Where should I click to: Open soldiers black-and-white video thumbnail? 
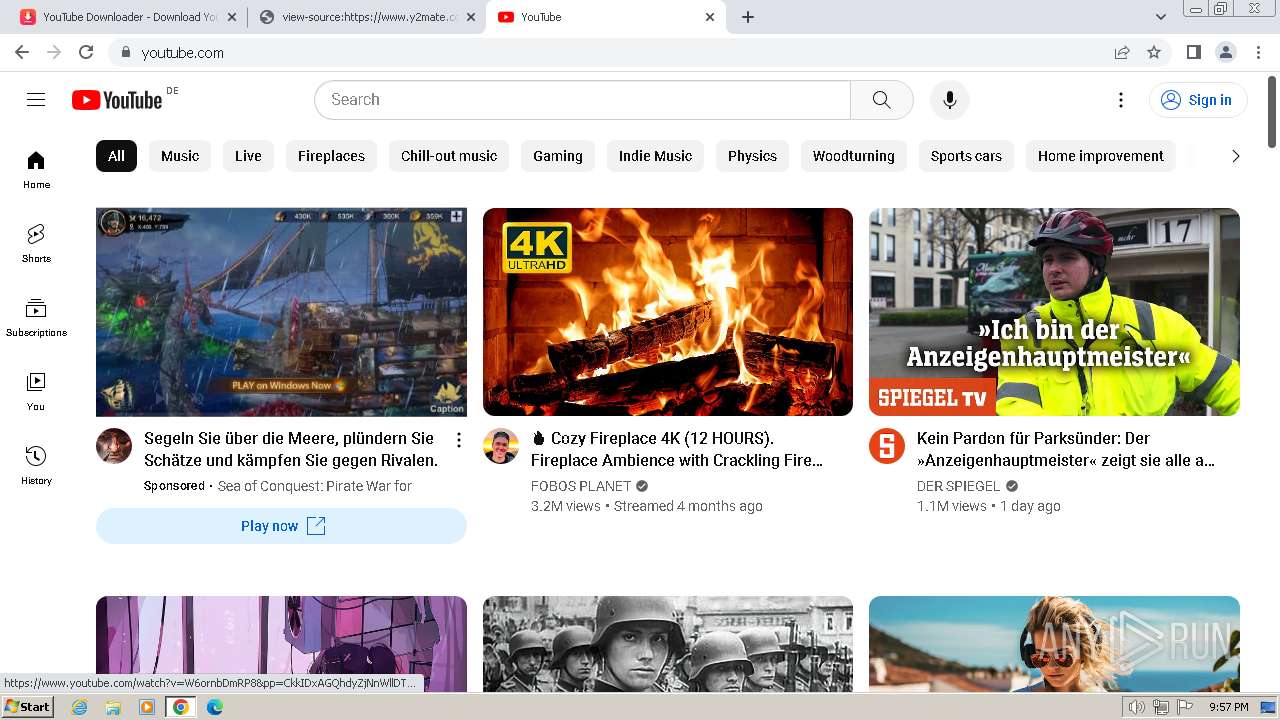point(668,644)
